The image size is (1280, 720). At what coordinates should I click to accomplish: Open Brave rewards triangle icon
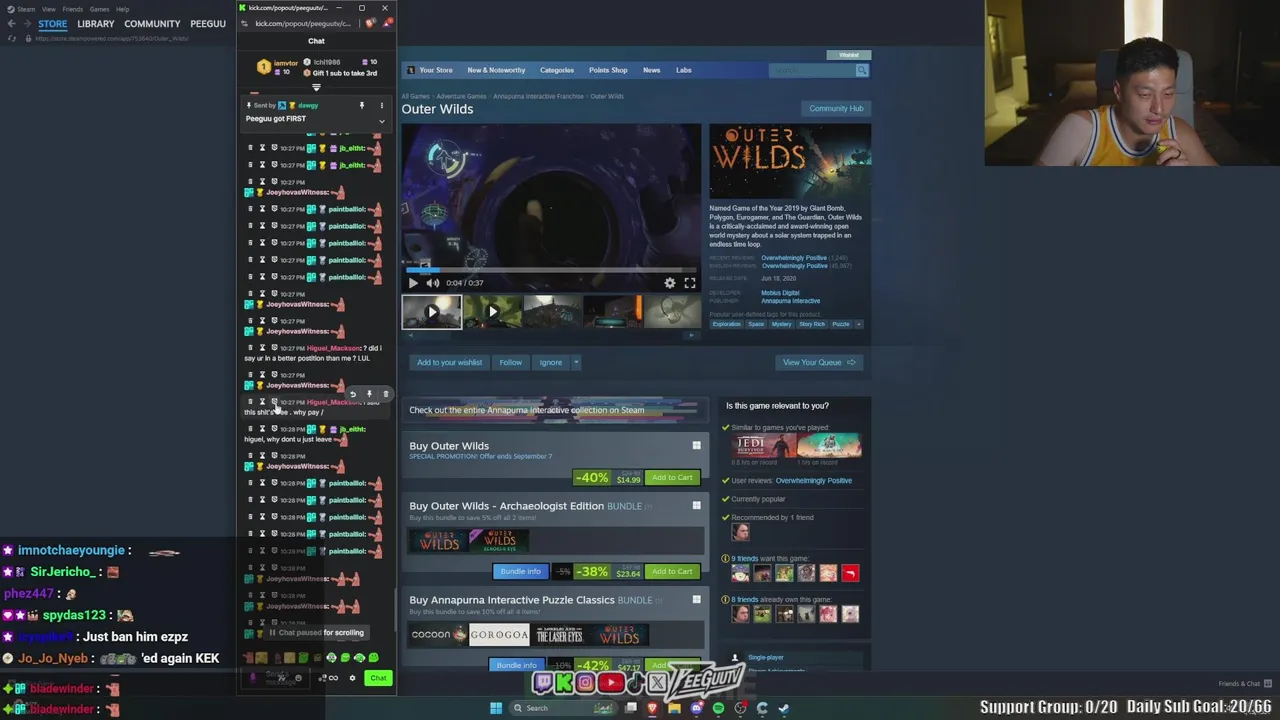387,23
